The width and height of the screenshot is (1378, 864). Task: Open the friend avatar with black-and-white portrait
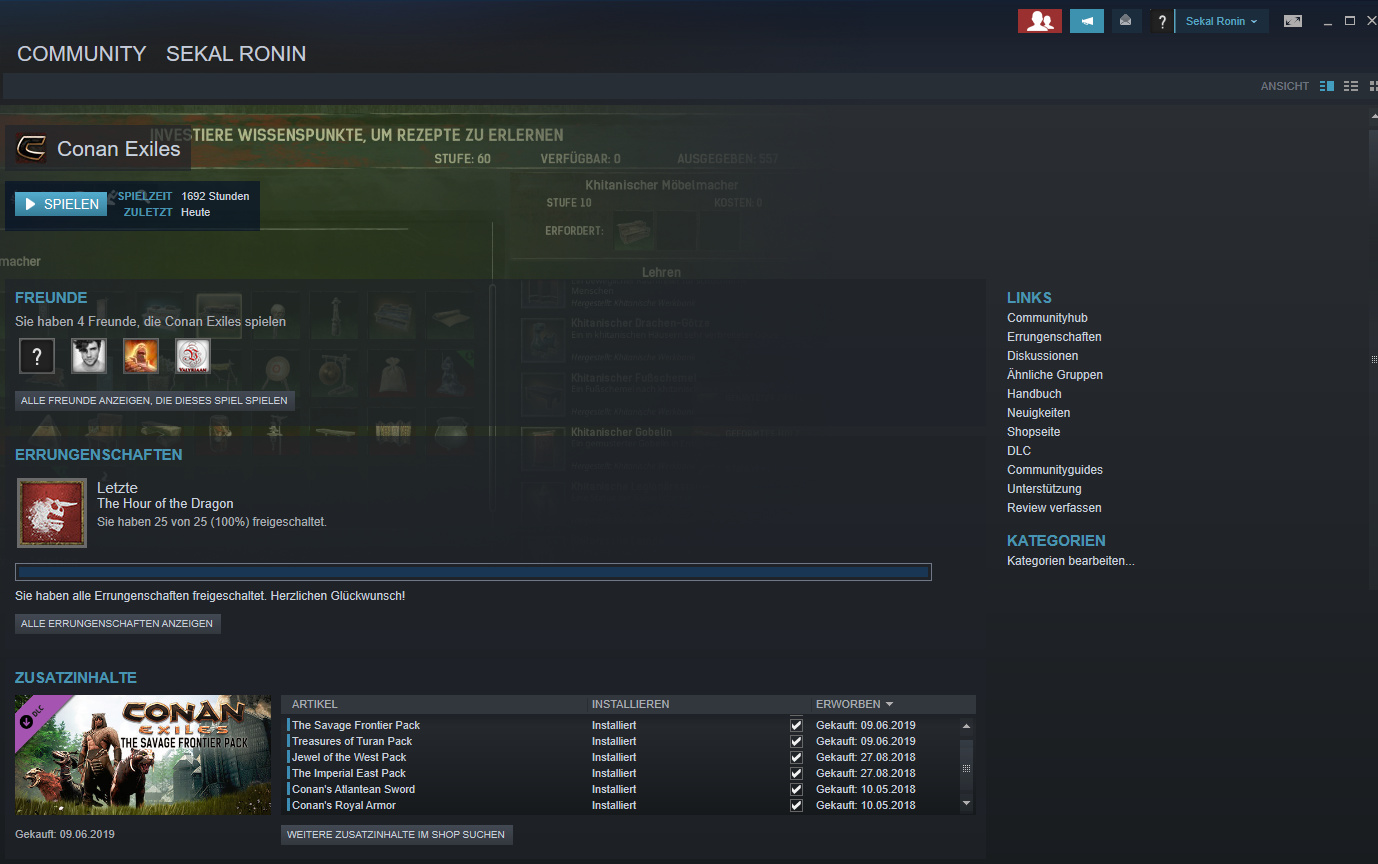(89, 356)
